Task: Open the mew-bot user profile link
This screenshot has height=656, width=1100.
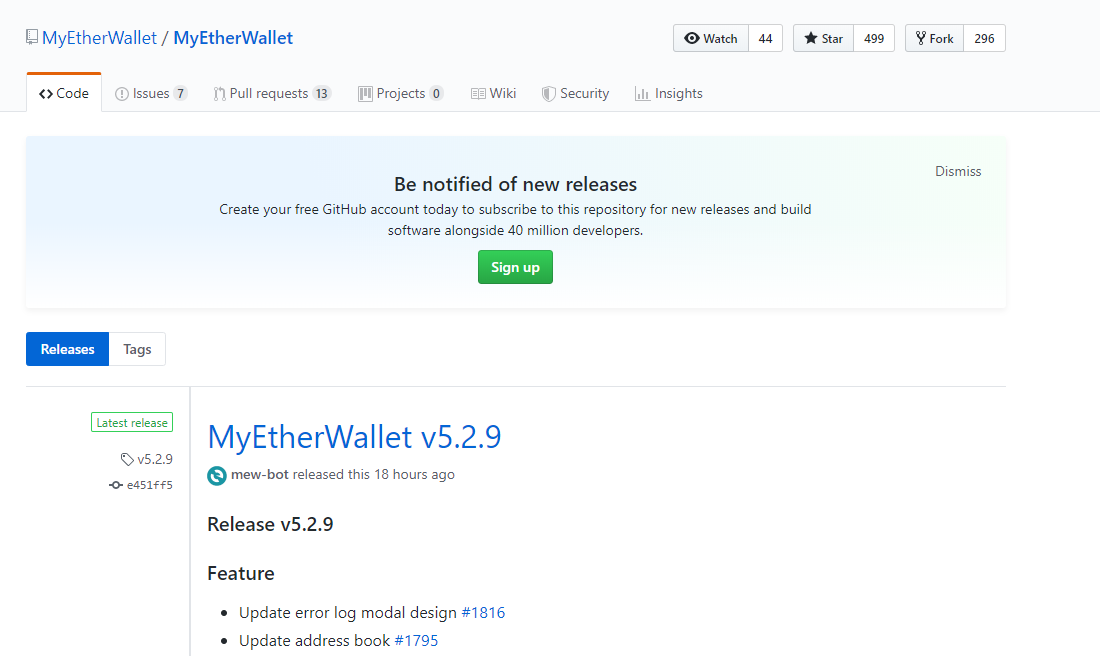Action: click(x=260, y=474)
